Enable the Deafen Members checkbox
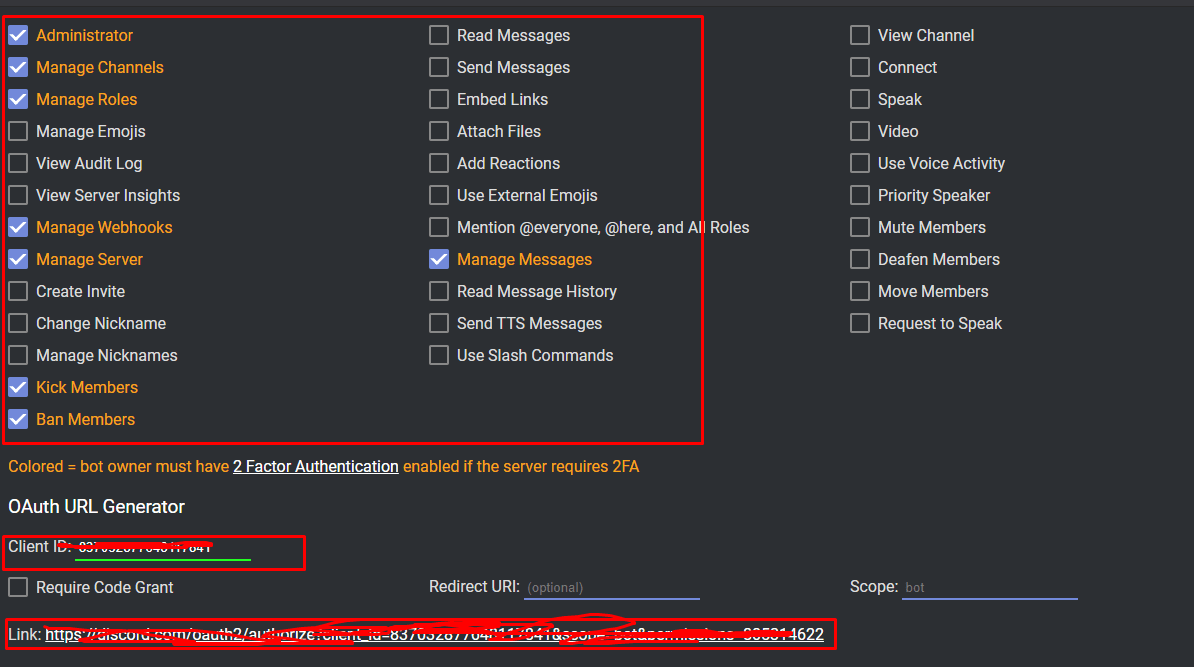 [x=860, y=259]
